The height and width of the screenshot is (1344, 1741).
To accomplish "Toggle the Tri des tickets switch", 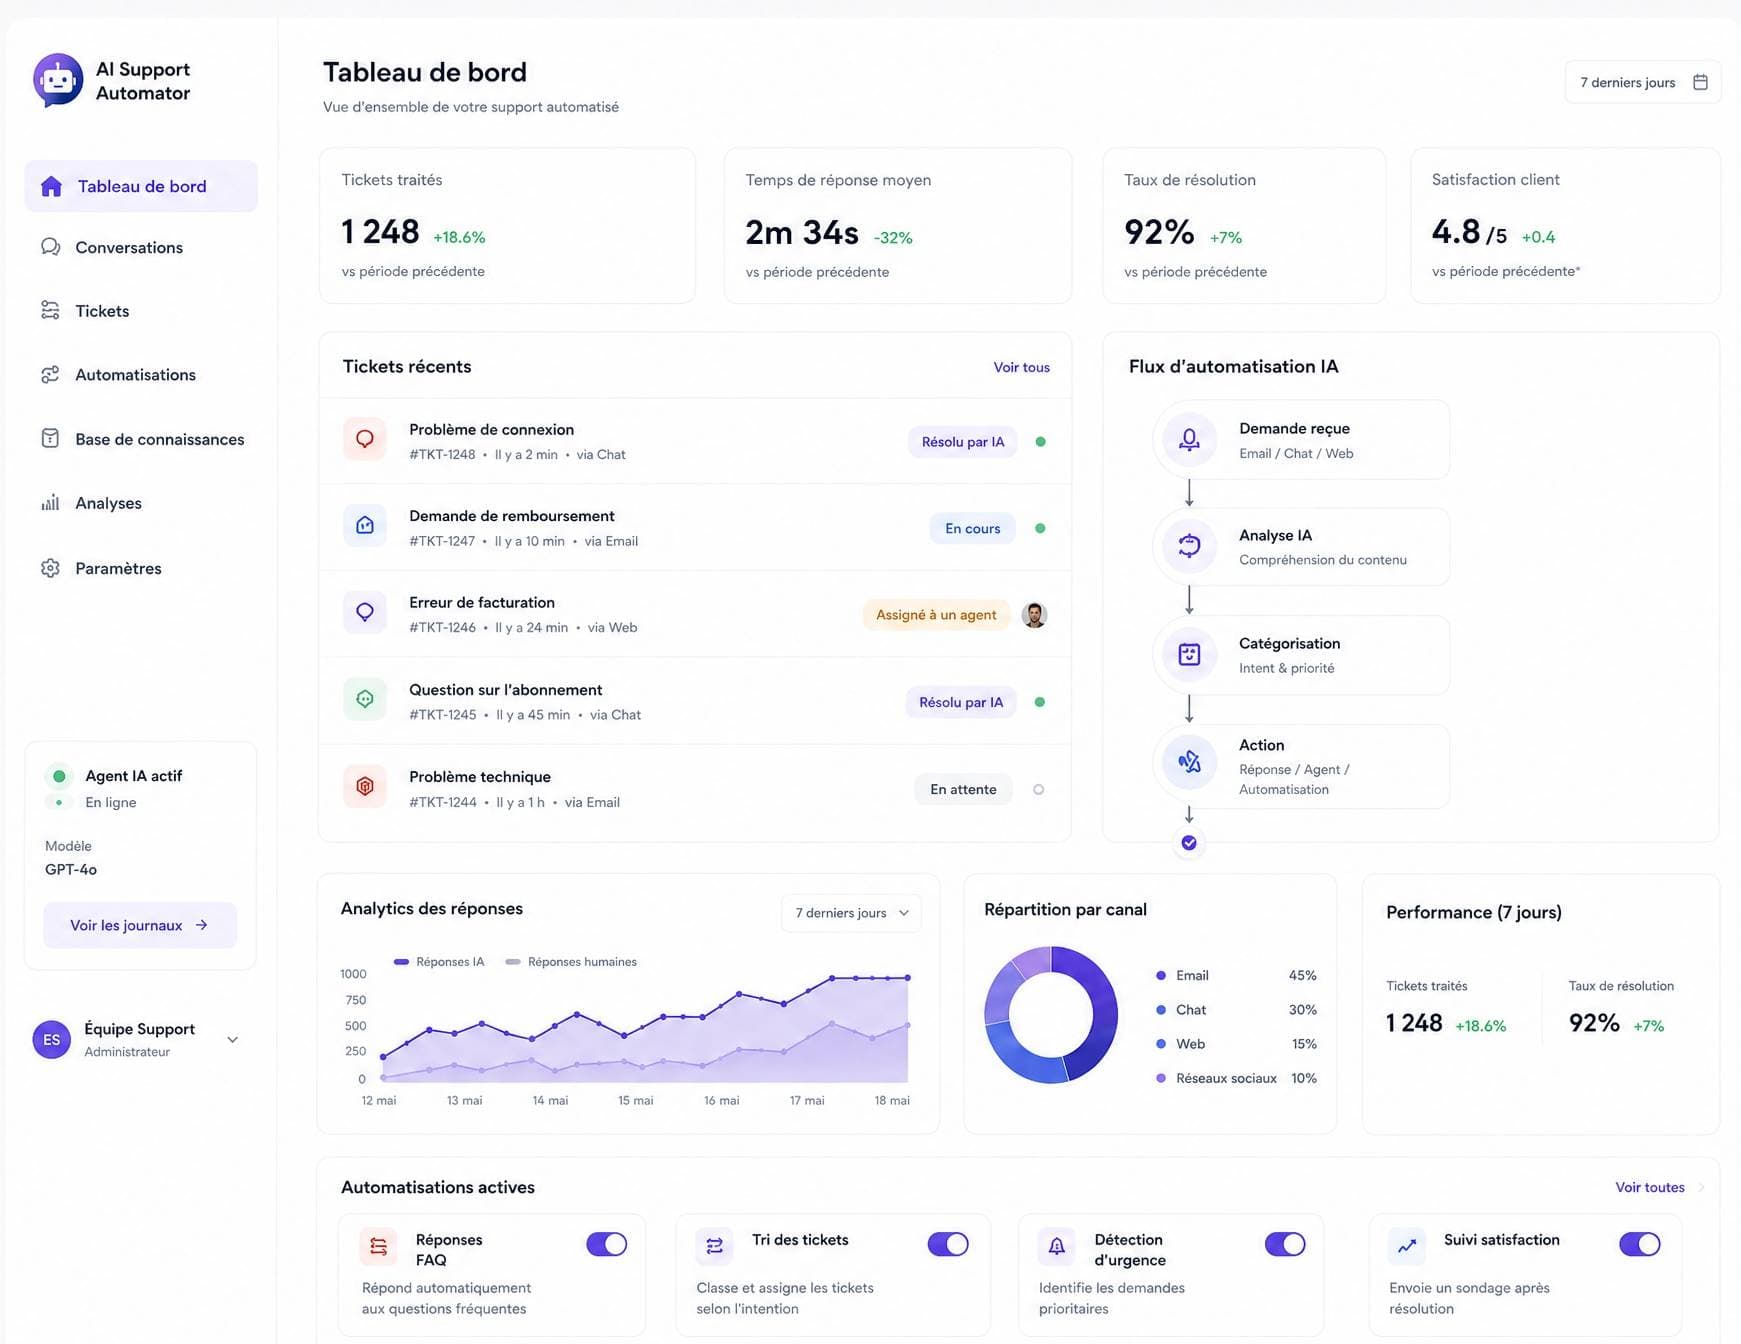I will [x=948, y=1244].
